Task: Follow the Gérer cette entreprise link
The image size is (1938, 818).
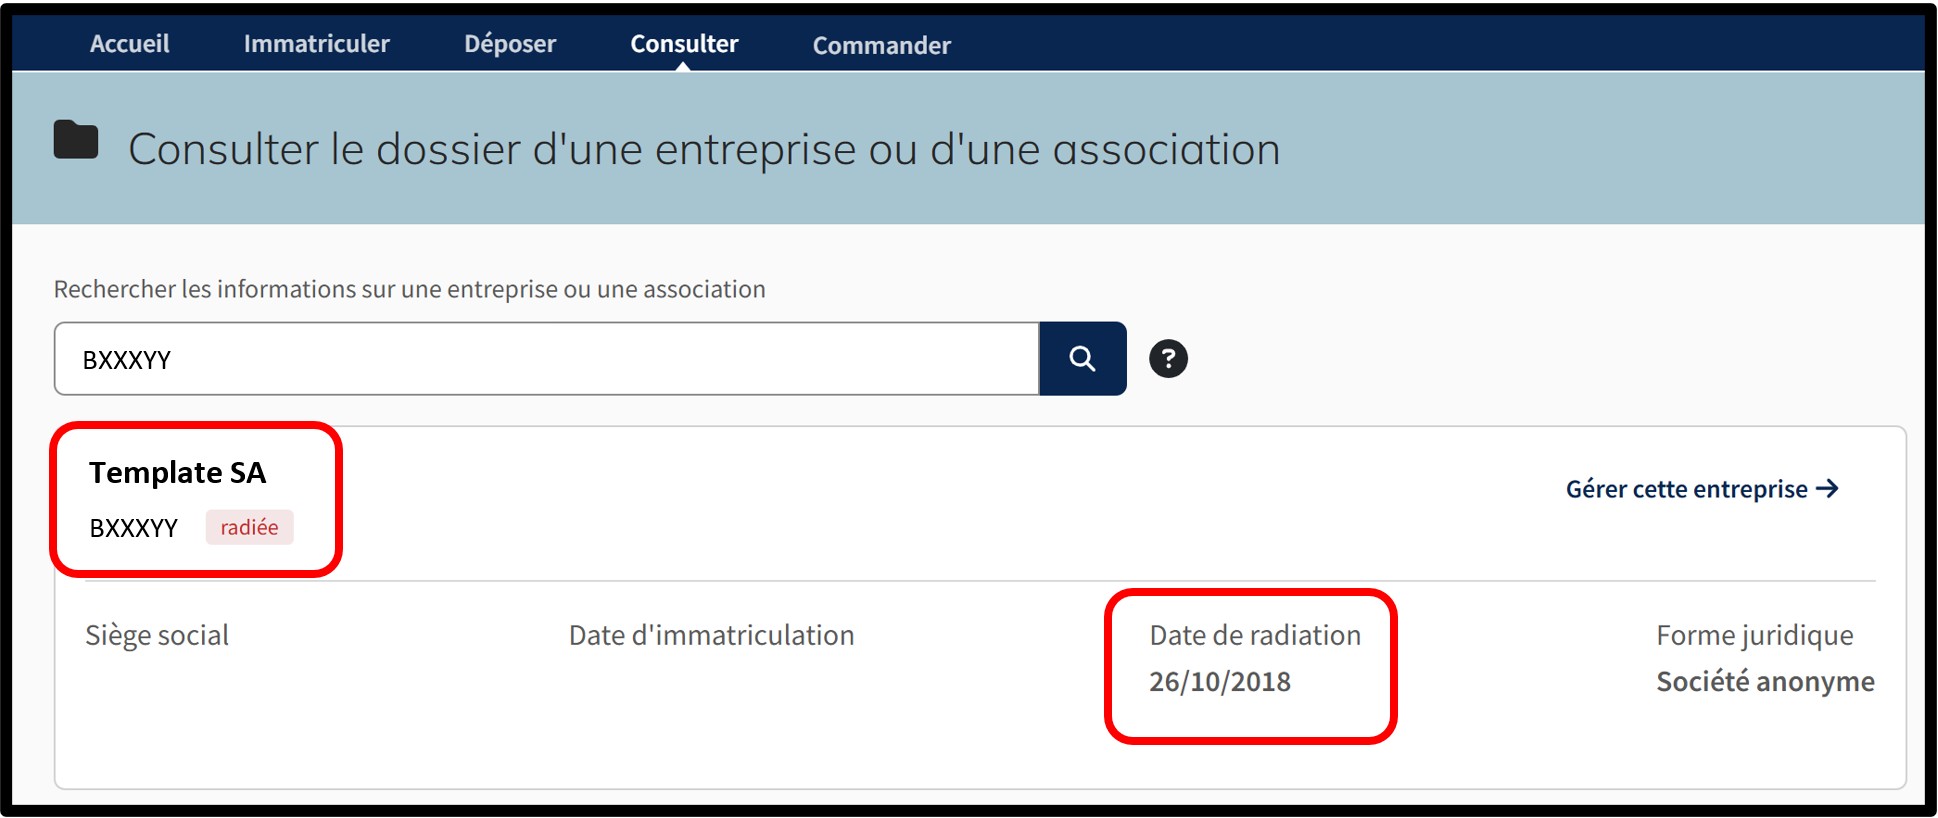Action: coord(1686,489)
